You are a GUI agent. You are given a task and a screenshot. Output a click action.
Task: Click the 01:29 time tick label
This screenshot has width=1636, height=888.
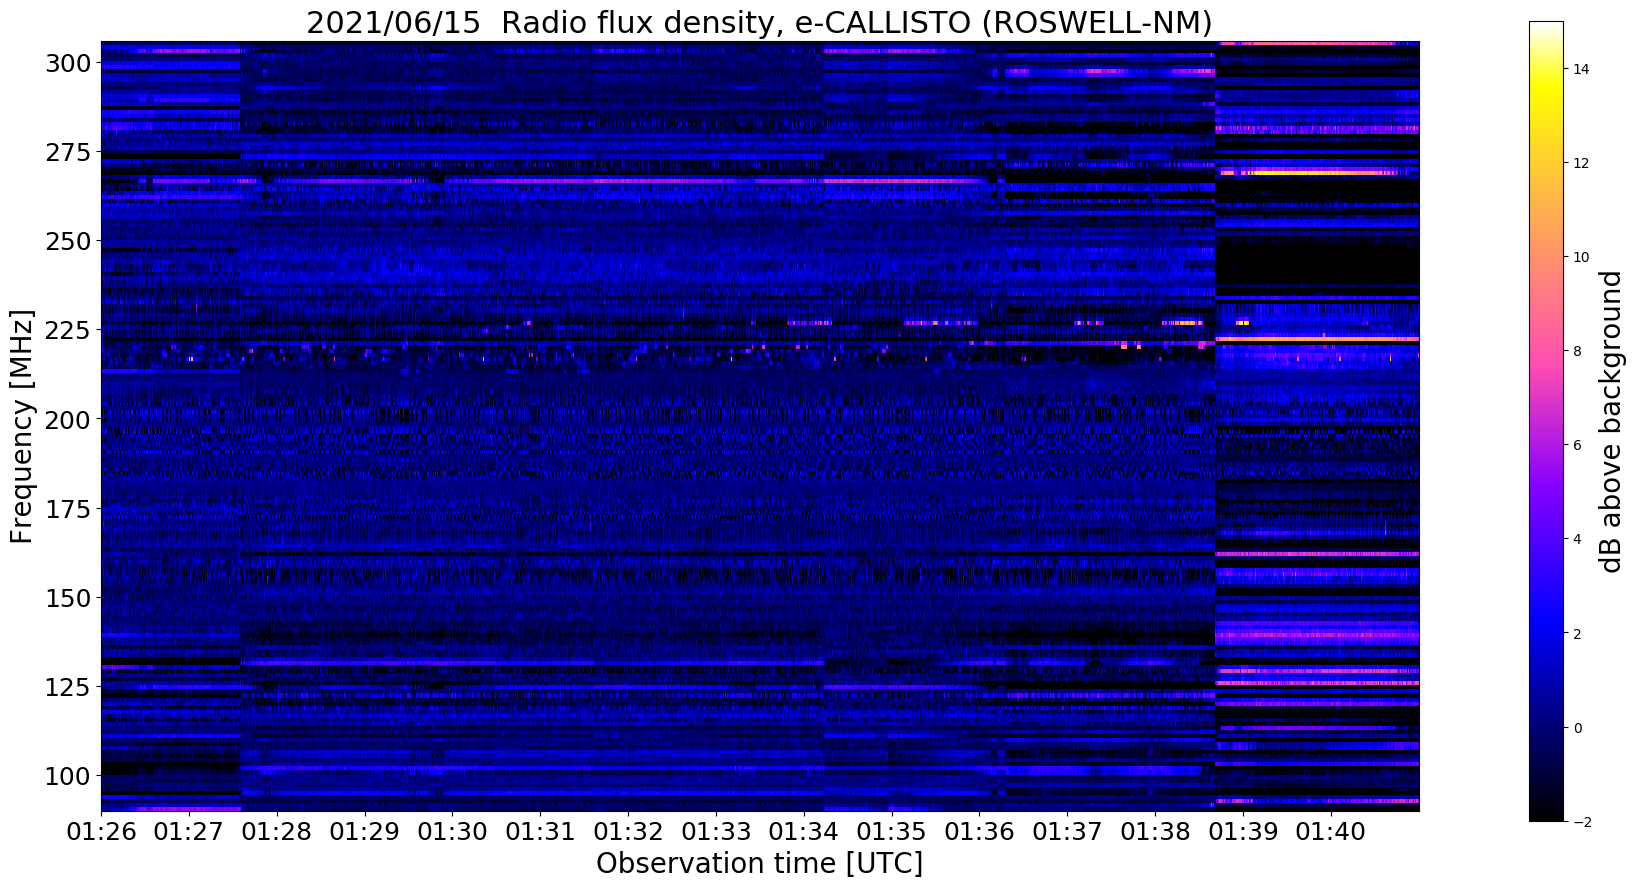tap(364, 831)
